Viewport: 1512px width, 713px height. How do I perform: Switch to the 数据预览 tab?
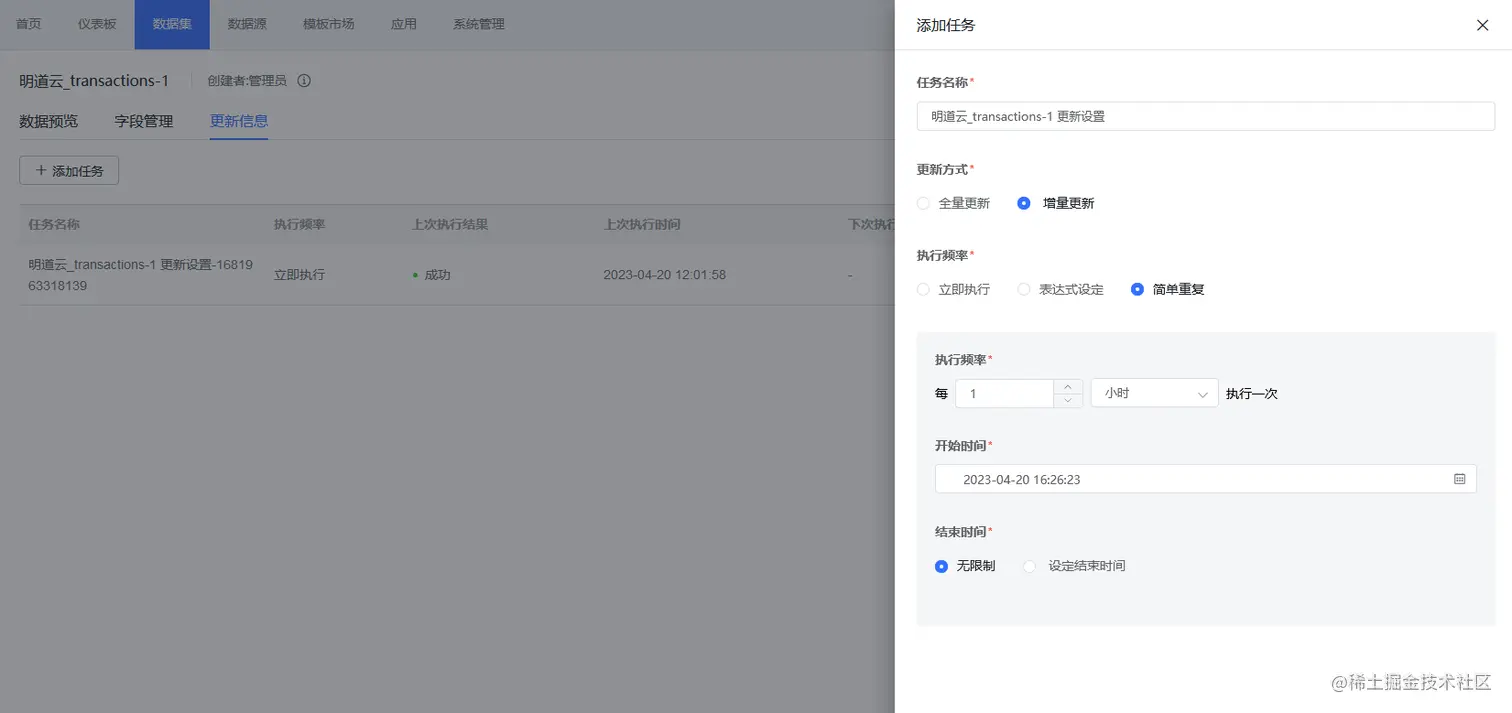[49, 121]
